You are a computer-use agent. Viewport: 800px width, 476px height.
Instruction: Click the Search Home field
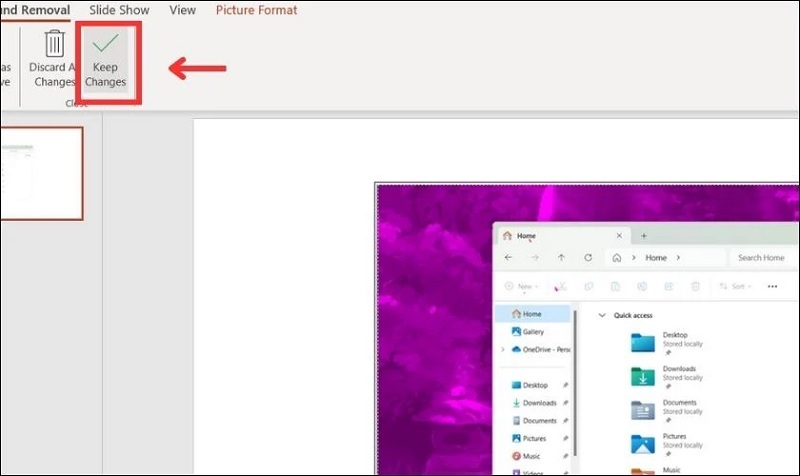[762, 257]
